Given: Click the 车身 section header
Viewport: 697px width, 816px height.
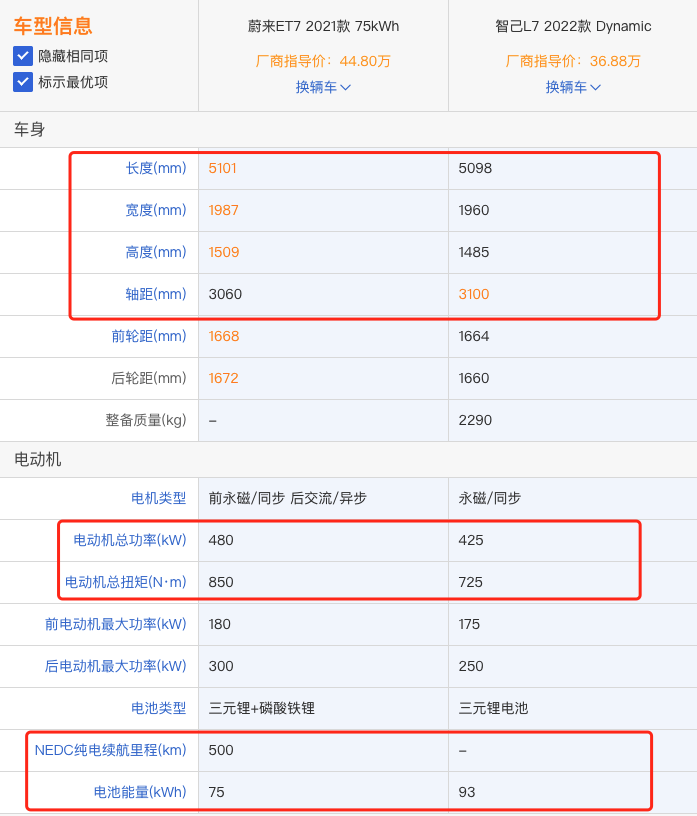Looking at the screenshot, I should point(29,129).
